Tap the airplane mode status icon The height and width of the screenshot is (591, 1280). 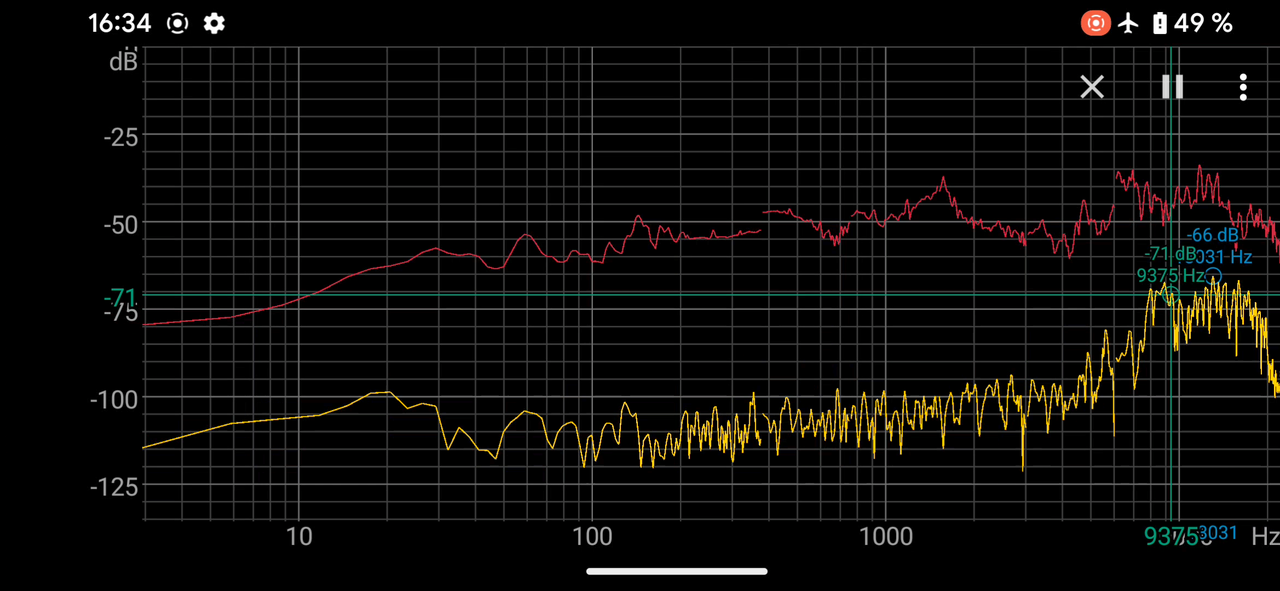[x=1129, y=23]
